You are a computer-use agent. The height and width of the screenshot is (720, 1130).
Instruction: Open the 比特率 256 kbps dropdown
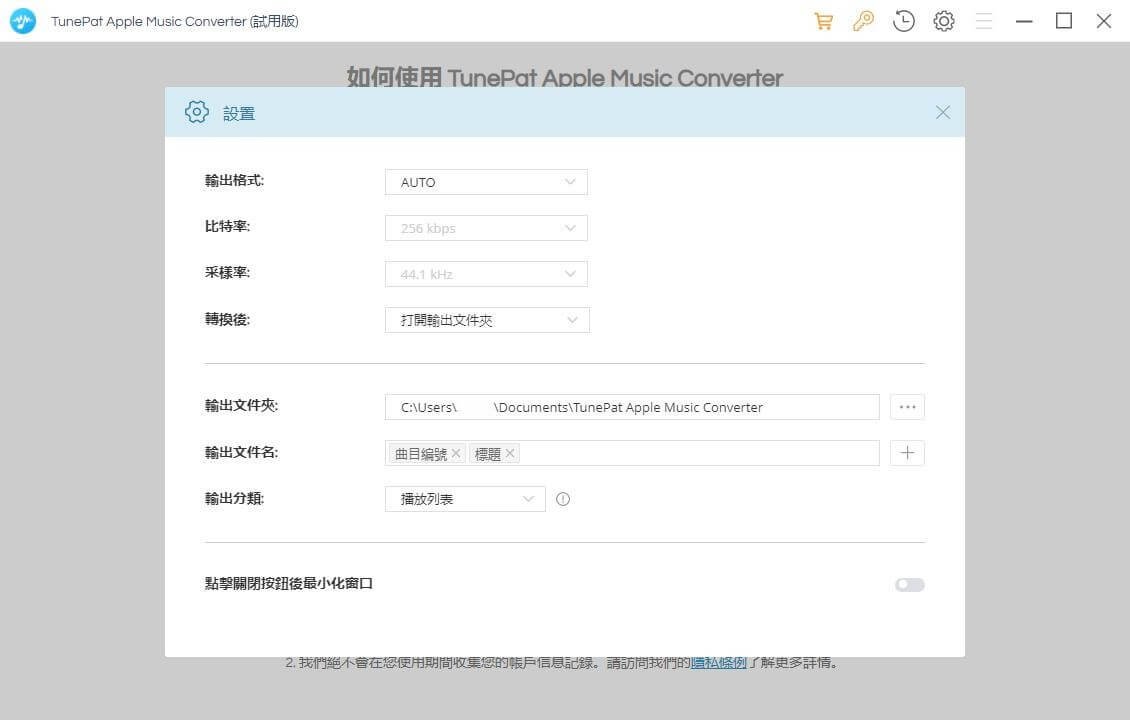click(486, 228)
